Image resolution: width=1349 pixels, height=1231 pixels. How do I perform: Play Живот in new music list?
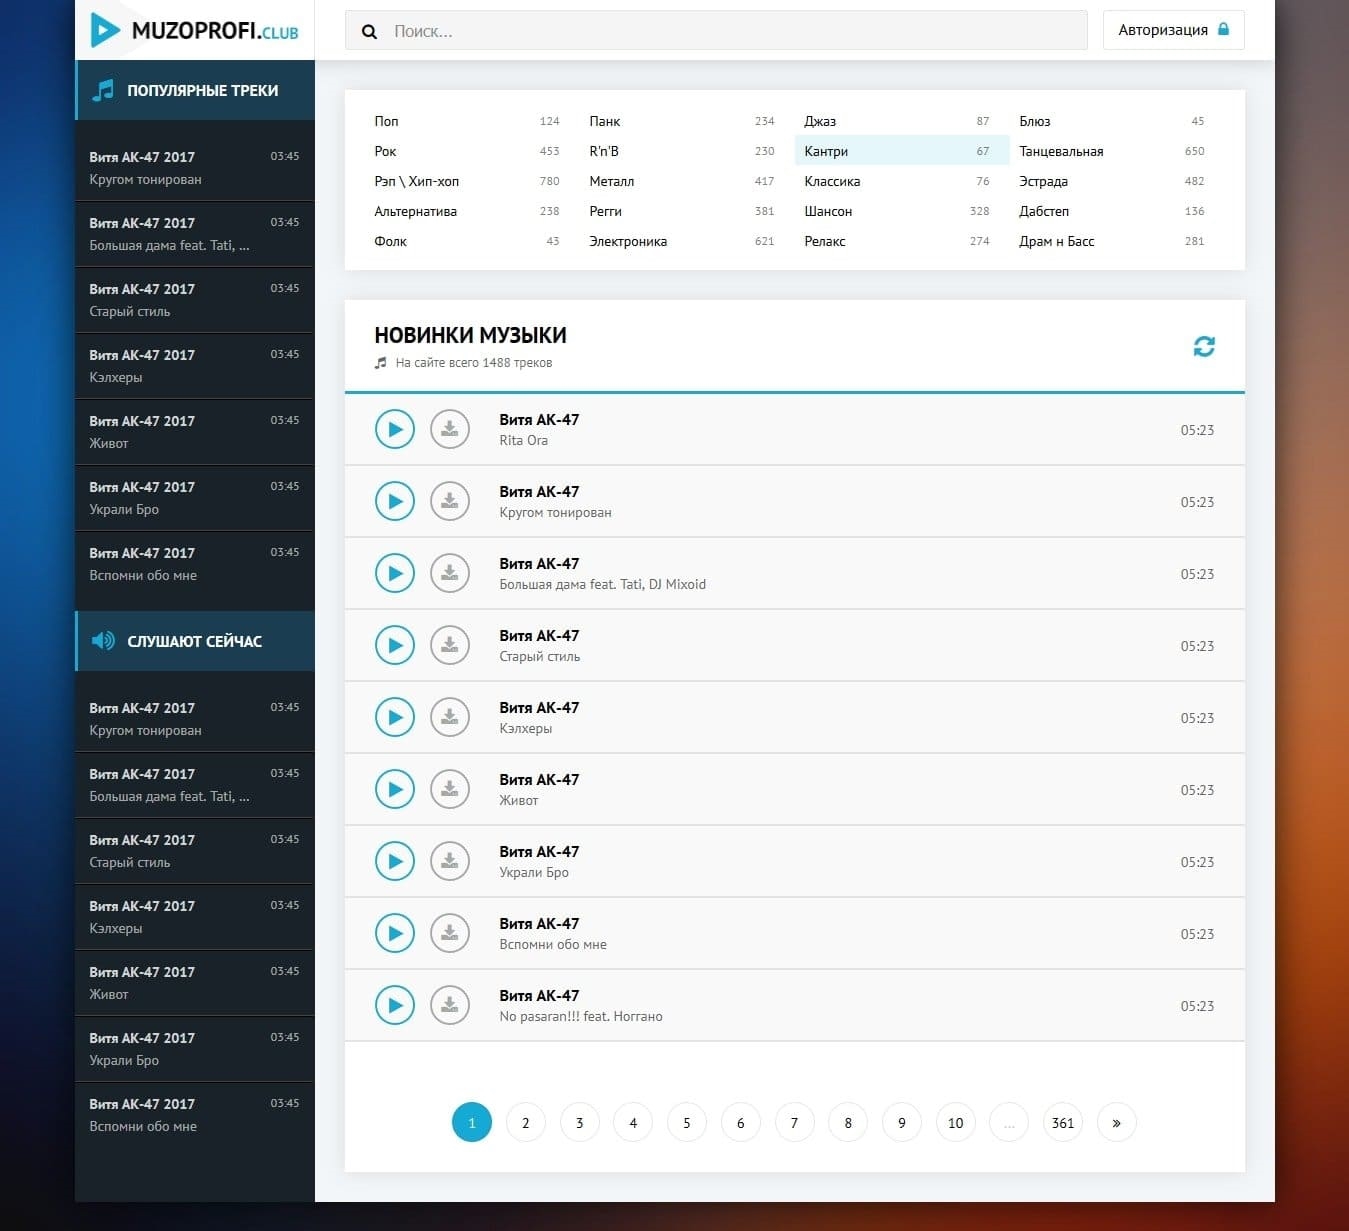point(395,790)
